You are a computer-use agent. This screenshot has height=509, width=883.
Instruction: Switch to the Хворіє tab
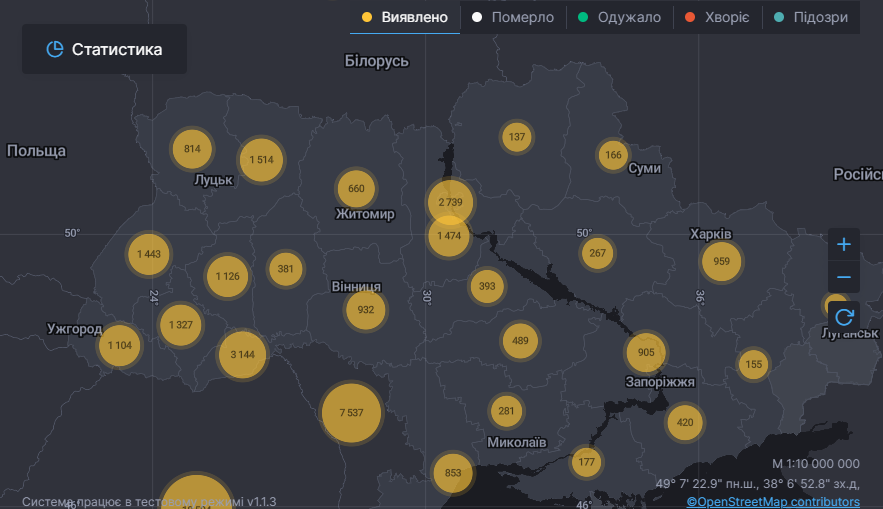[718, 17]
